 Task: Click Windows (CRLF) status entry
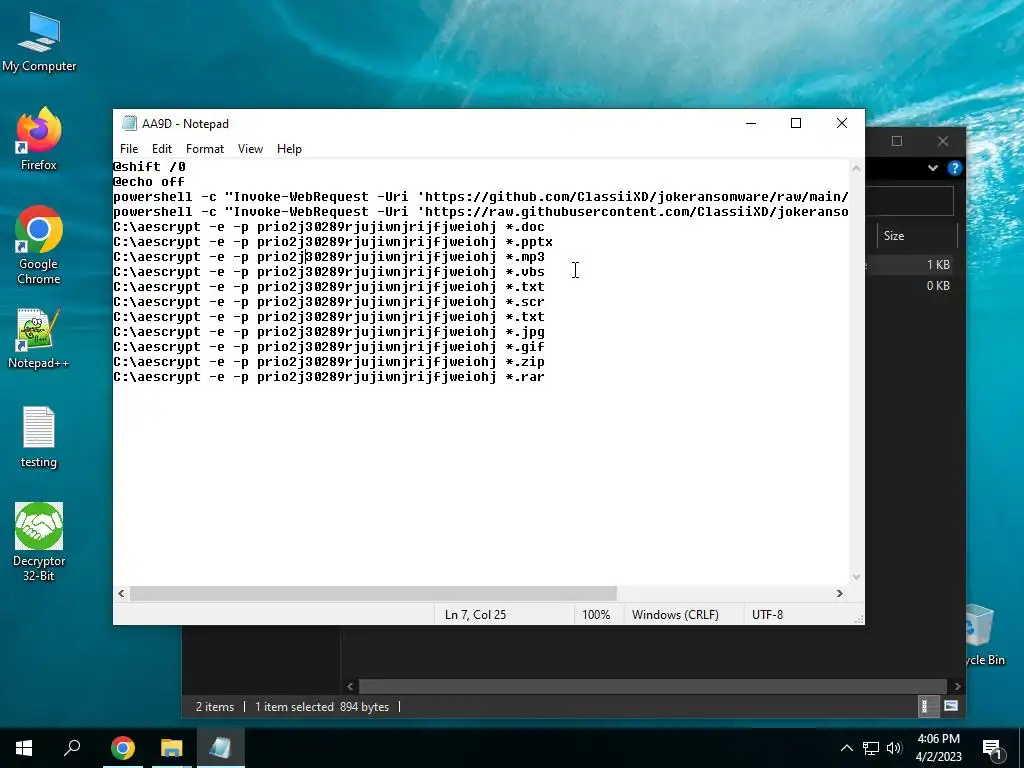tap(675, 615)
